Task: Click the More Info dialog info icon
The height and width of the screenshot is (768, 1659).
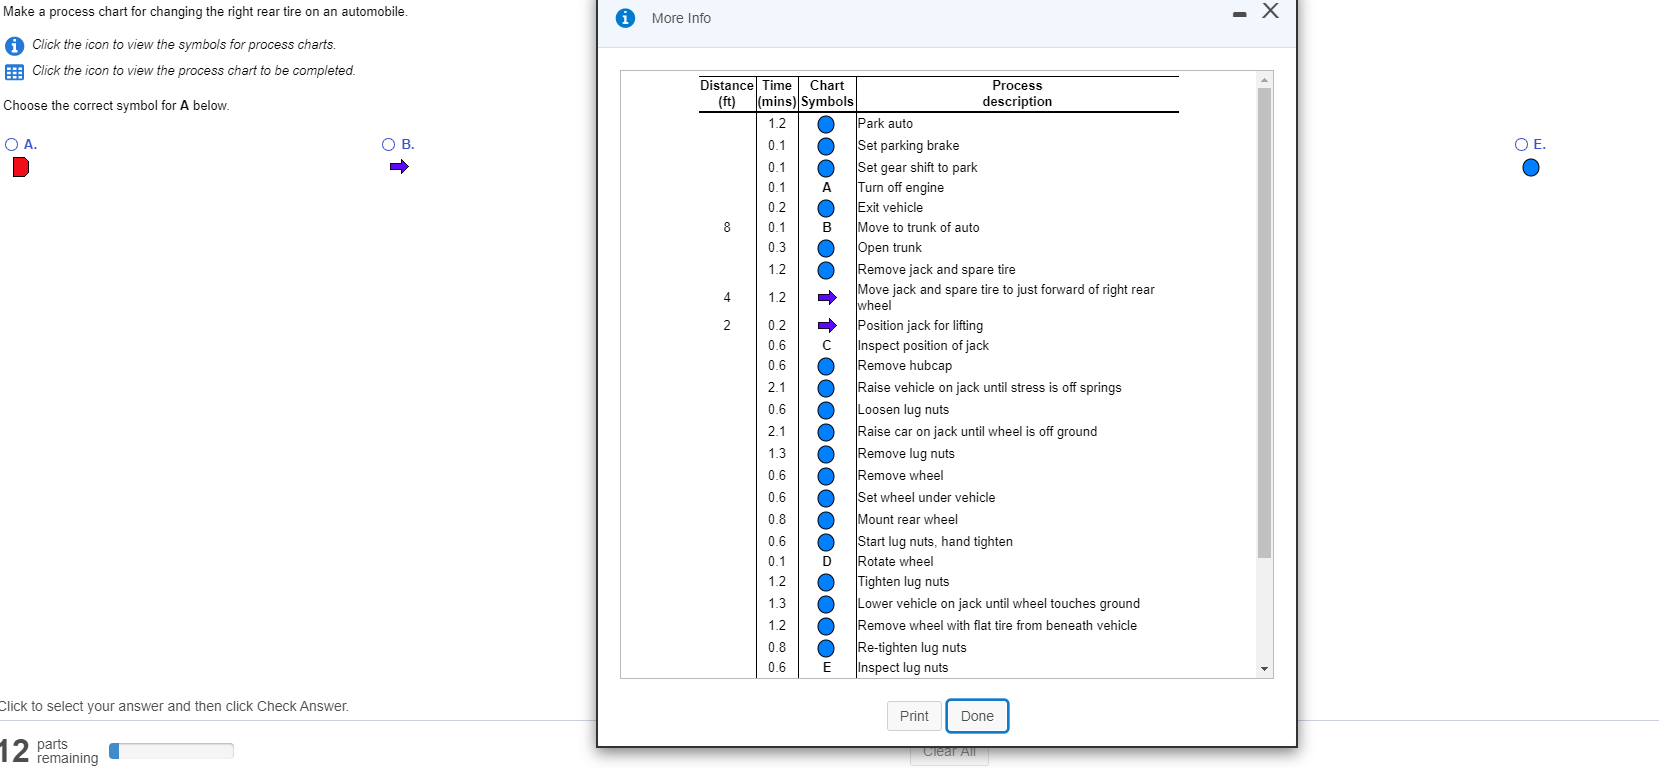Action: (626, 18)
